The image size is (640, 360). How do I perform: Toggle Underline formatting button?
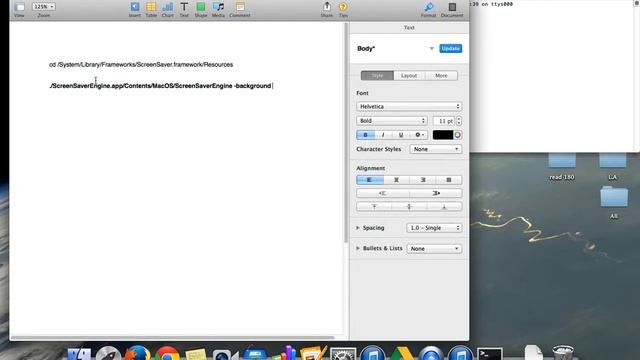(x=401, y=135)
